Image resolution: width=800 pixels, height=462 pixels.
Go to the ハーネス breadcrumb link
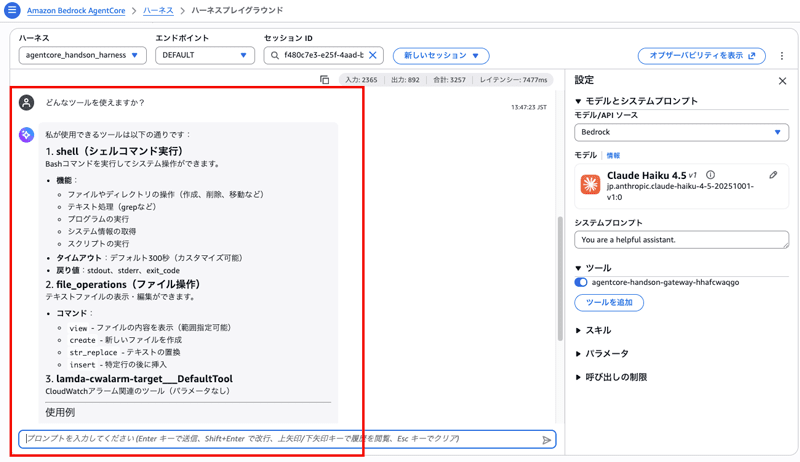click(x=158, y=10)
